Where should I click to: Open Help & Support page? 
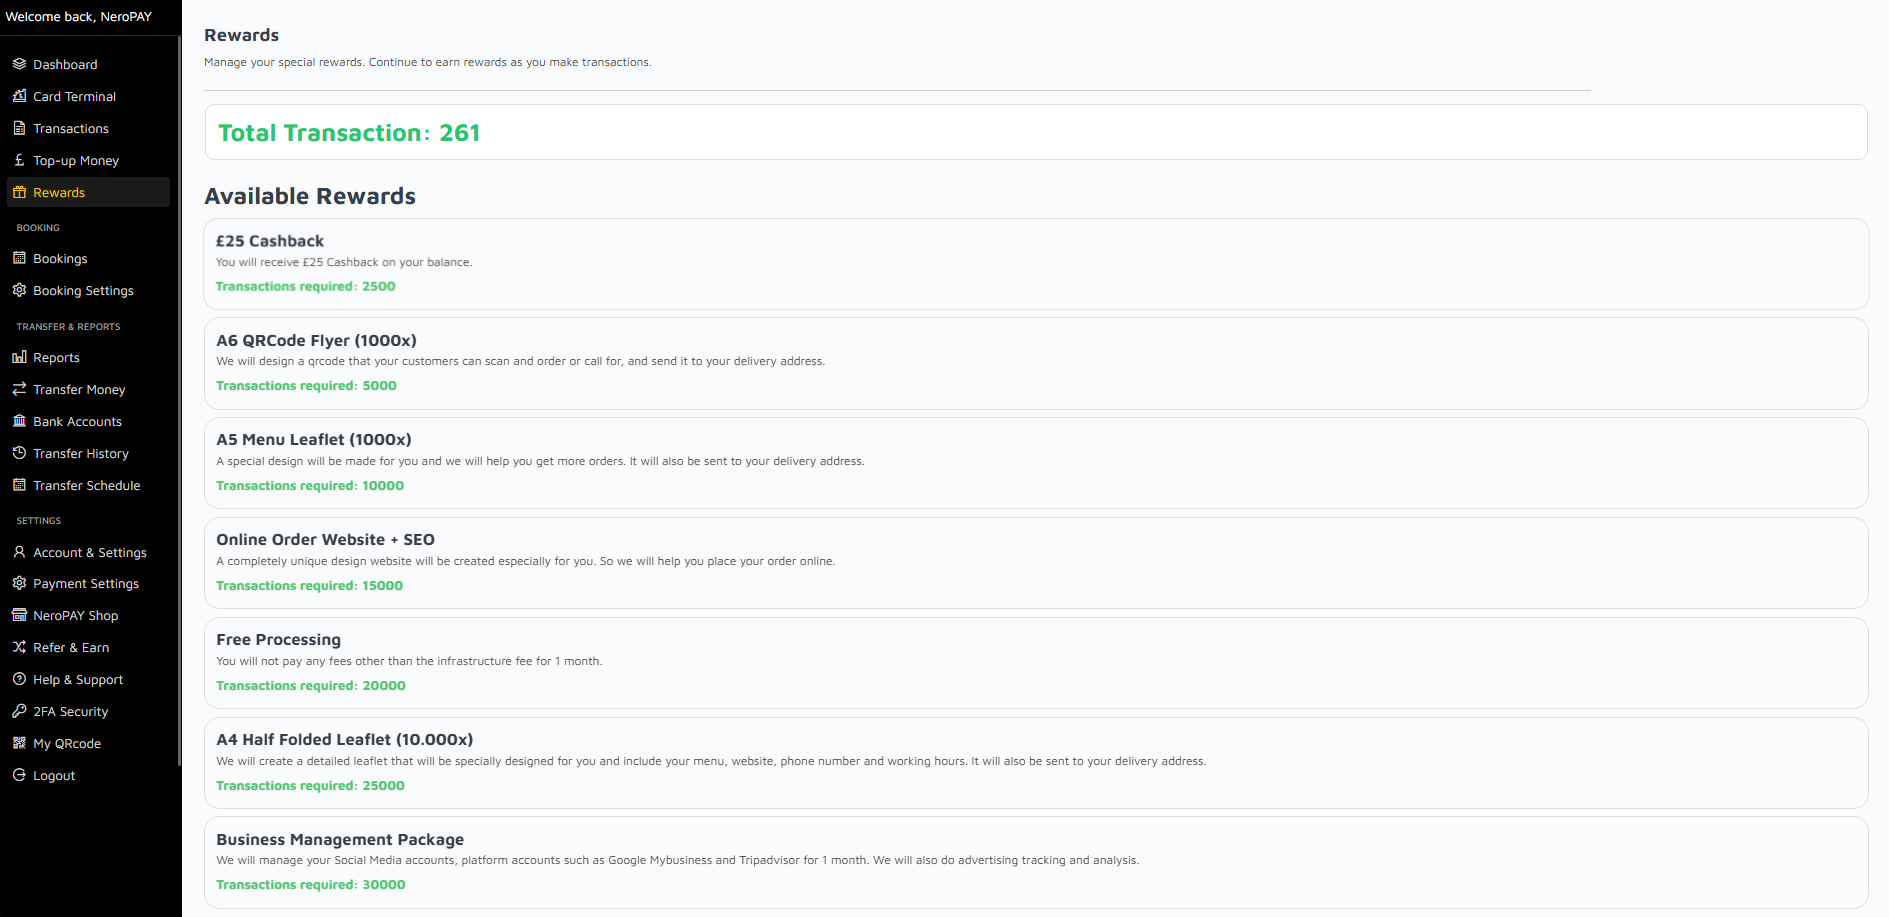78,679
